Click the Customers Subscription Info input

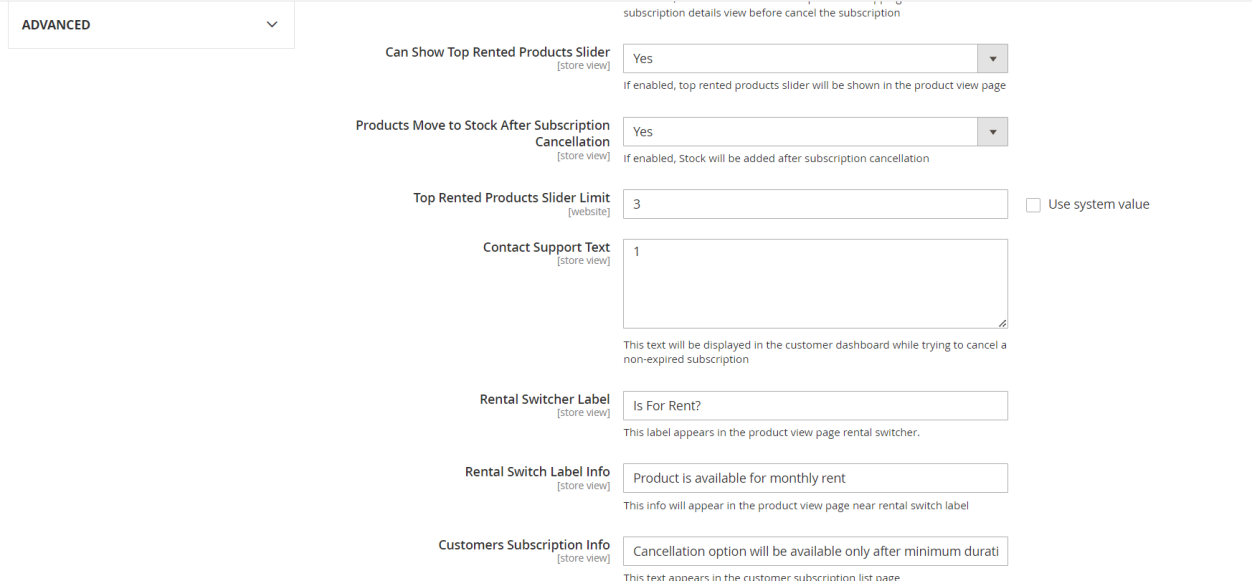pos(815,551)
